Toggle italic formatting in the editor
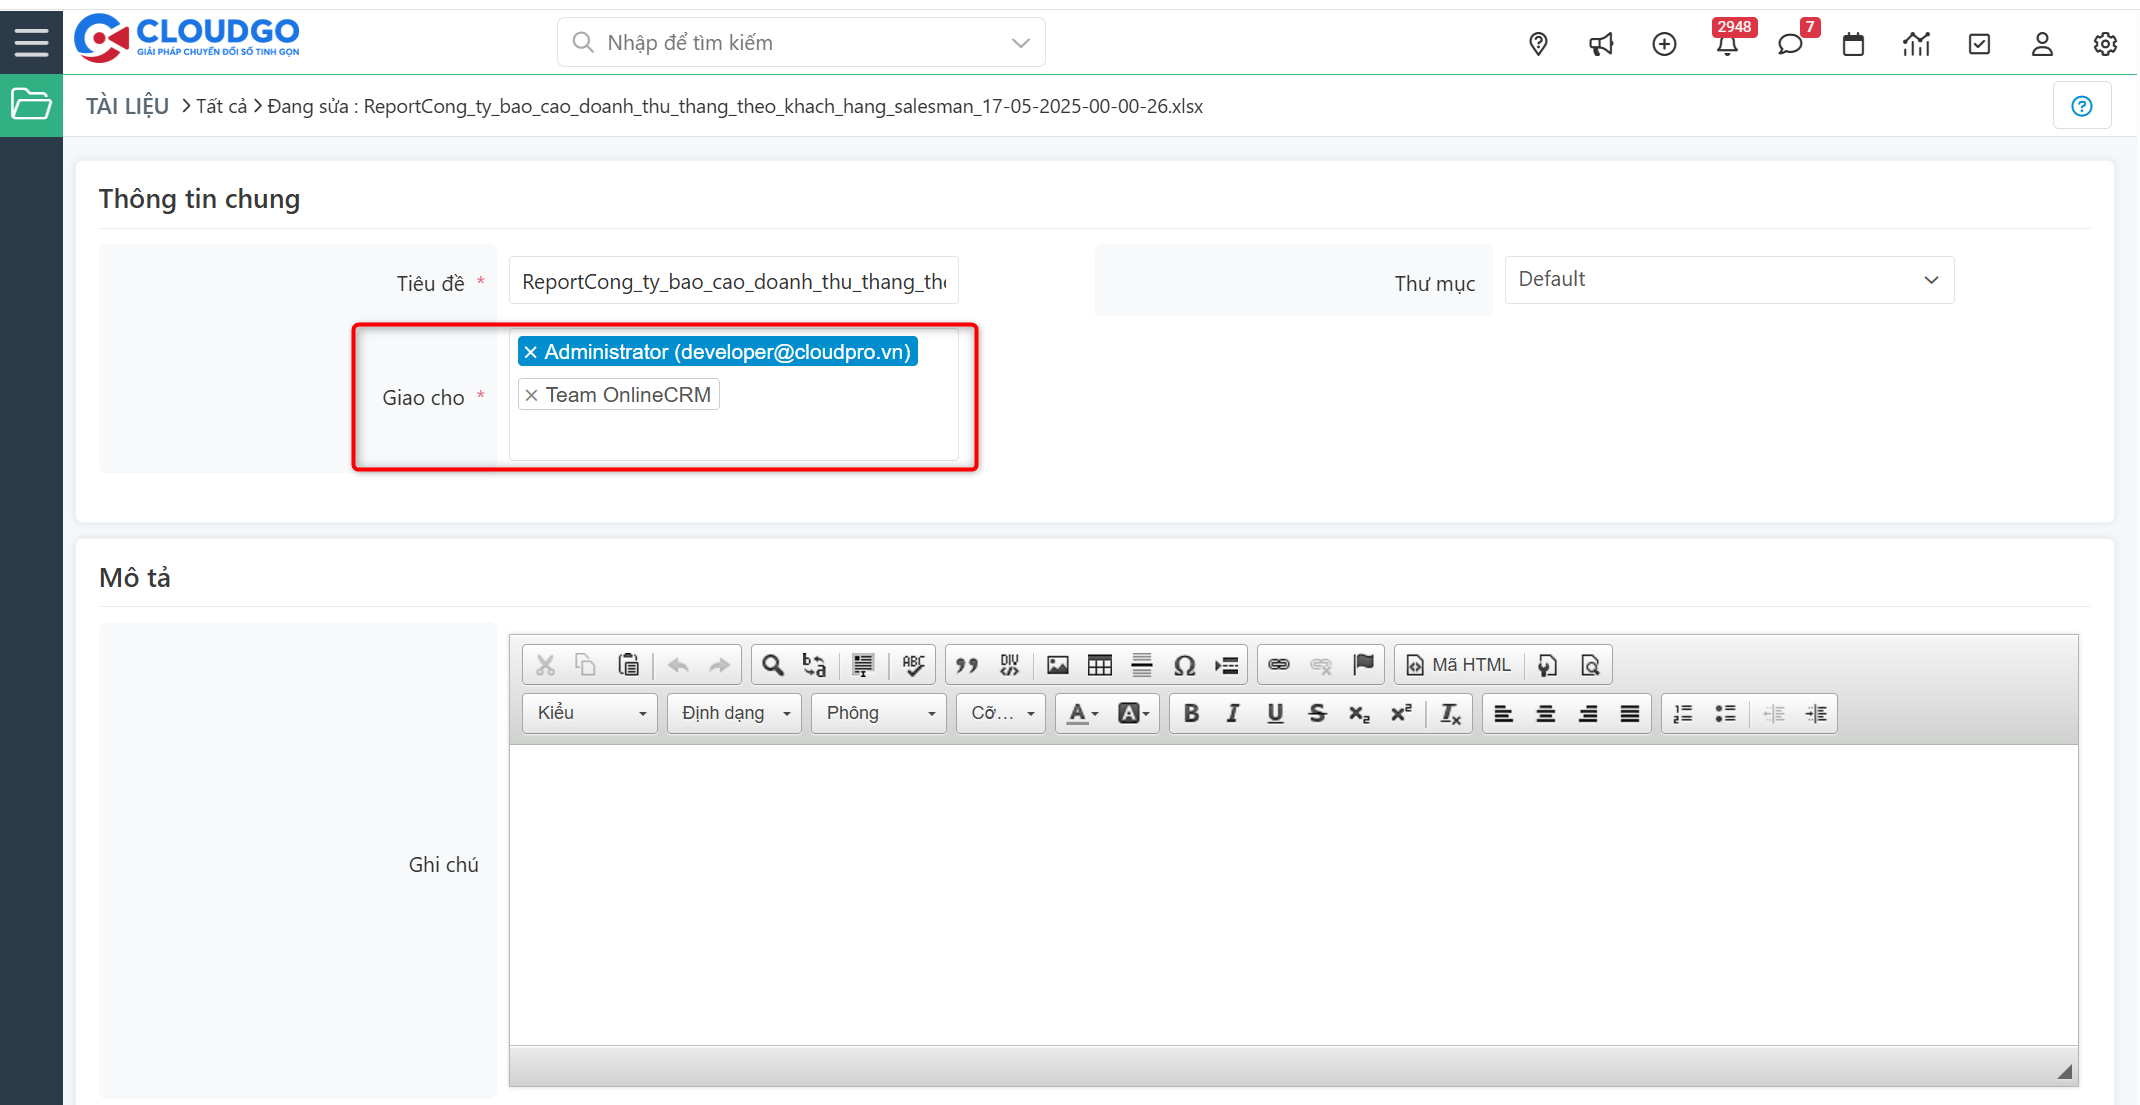Image resolution: width=2140 pixels, height=1105 pixels. pos(1233,713)
